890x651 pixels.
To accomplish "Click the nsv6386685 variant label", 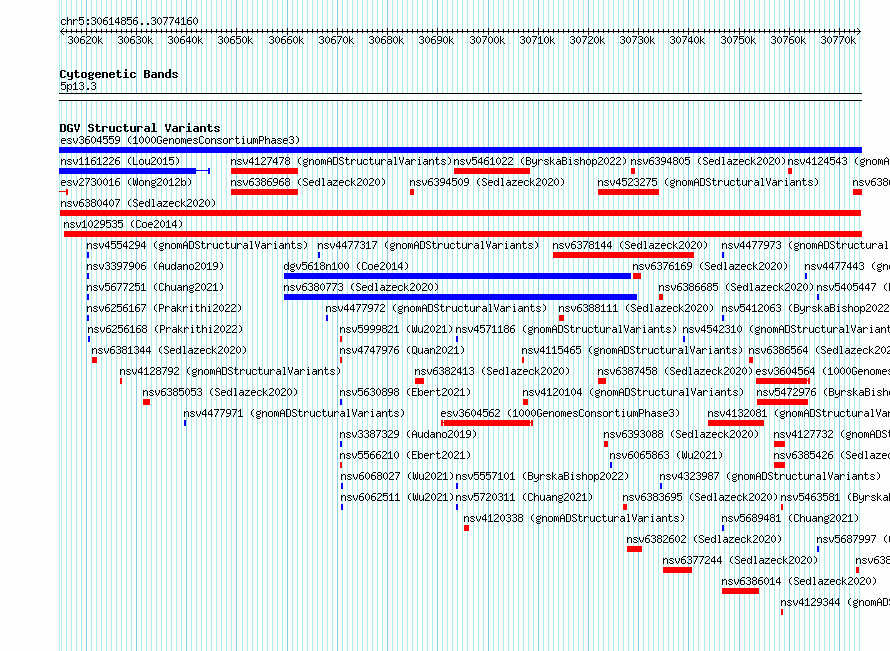I will pos(736,287).
